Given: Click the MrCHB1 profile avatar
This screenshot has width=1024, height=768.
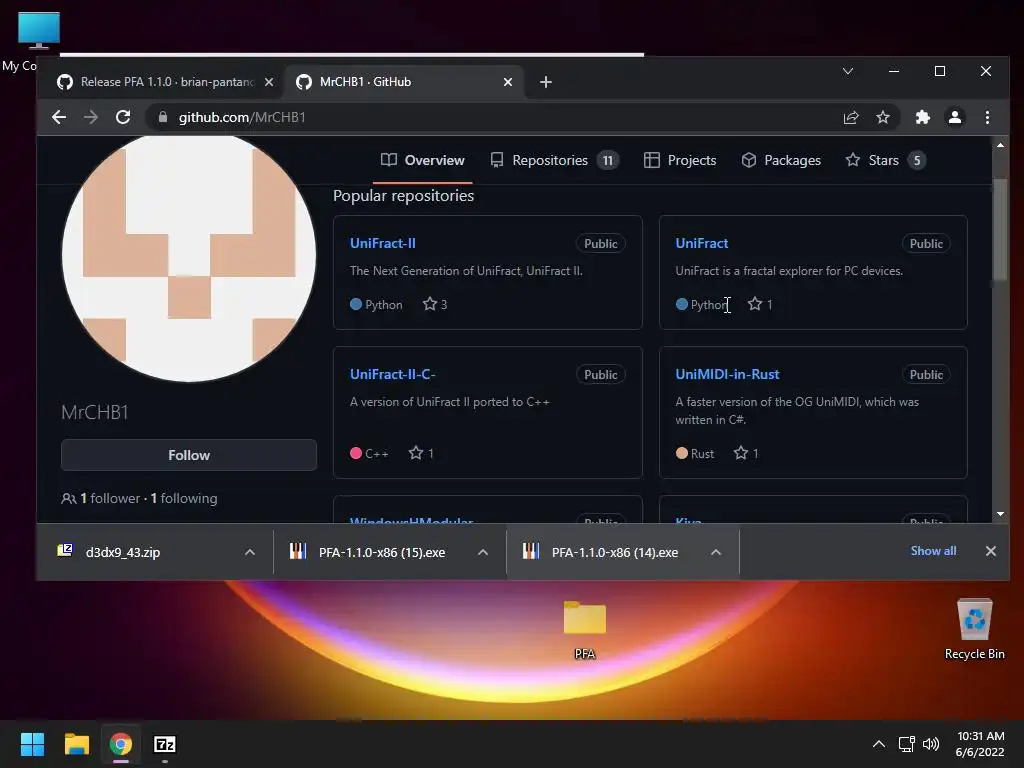Looking at the screenshot, I should [189, 256].
